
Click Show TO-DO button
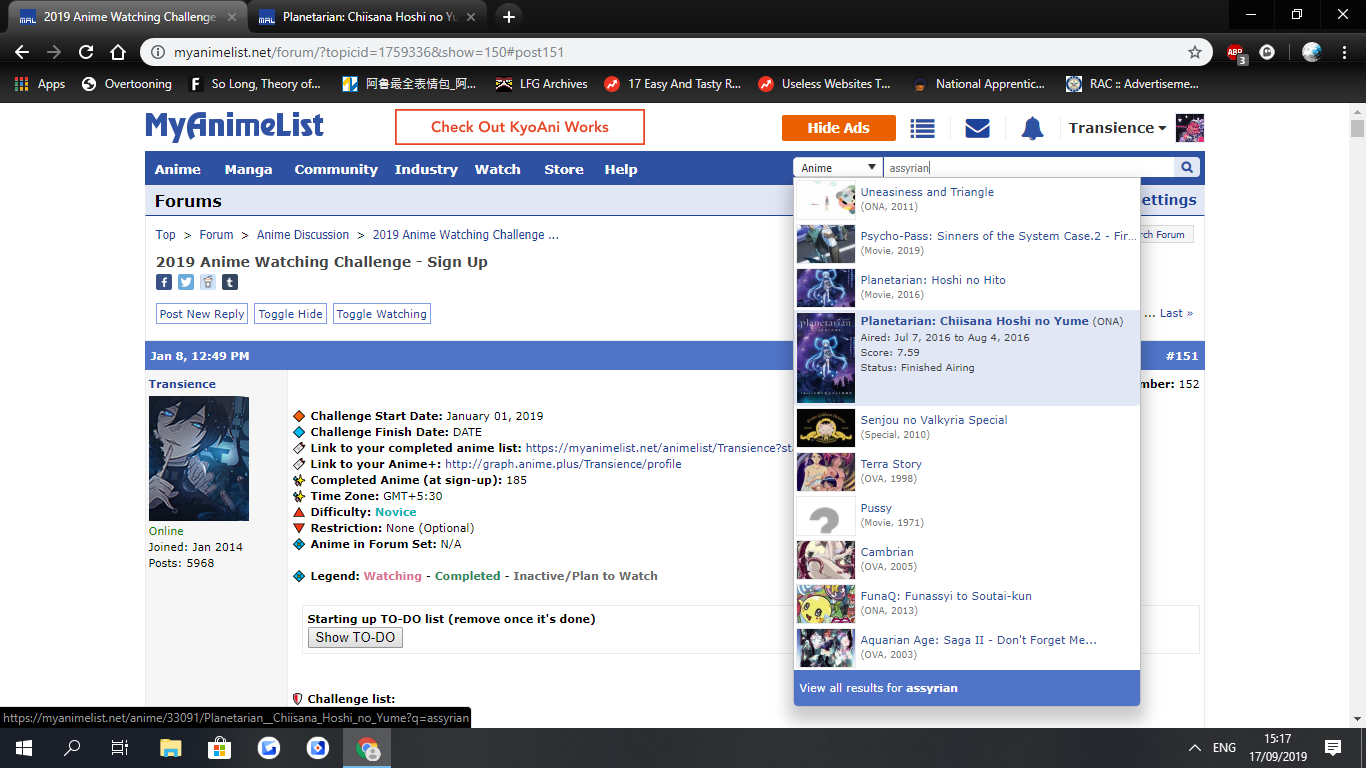pyautogui.click(x=355, y=637)
